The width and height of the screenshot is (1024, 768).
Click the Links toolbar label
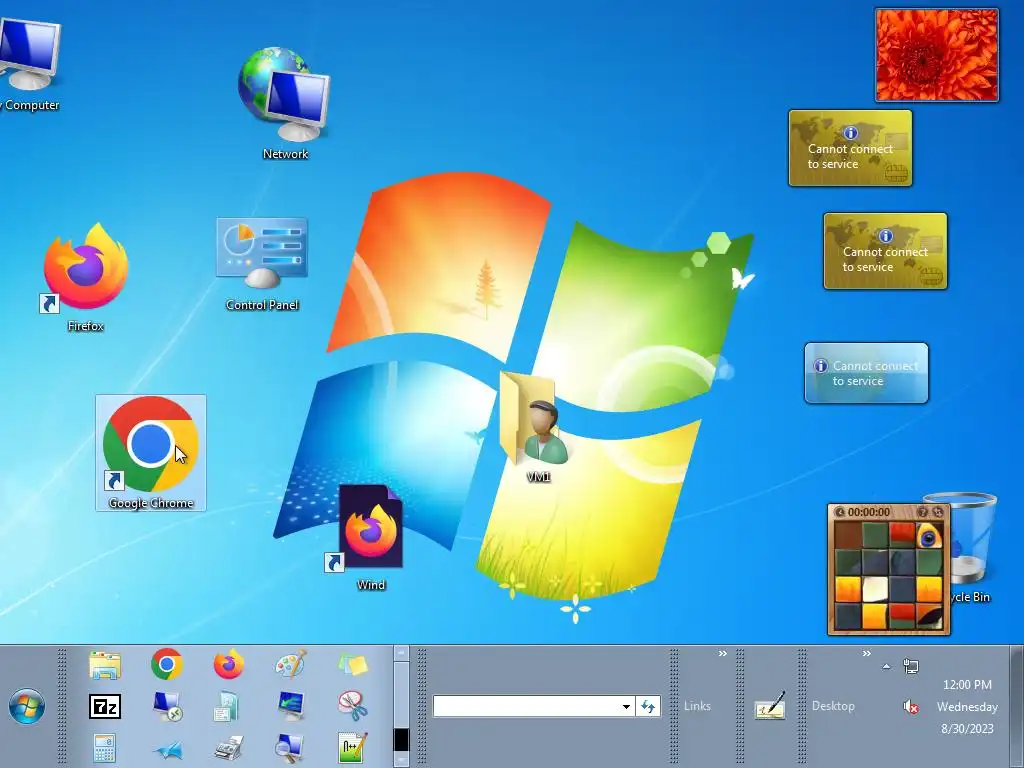697,706
